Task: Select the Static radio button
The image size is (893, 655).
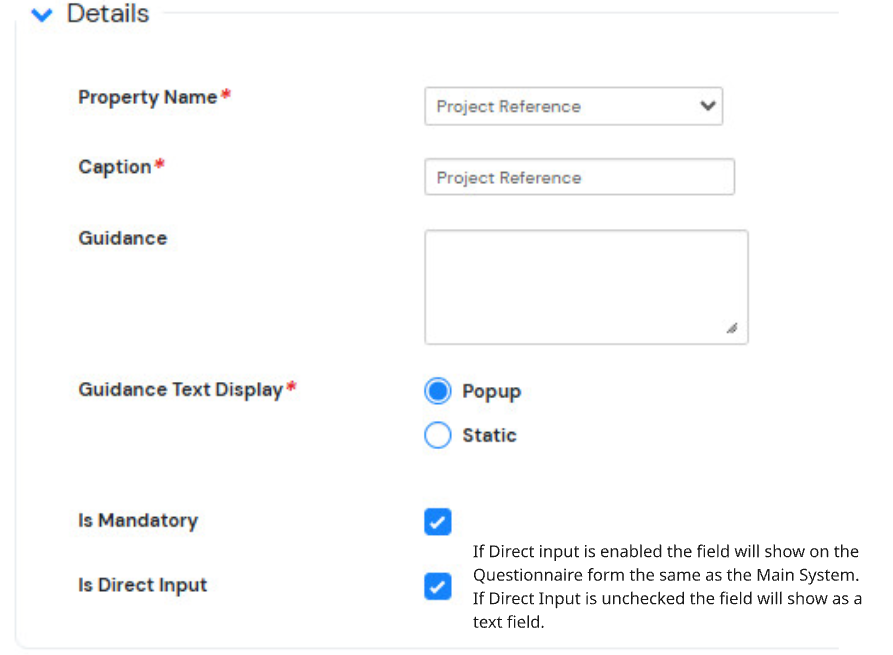Action: pyautogui.click(x=437, y=435)
